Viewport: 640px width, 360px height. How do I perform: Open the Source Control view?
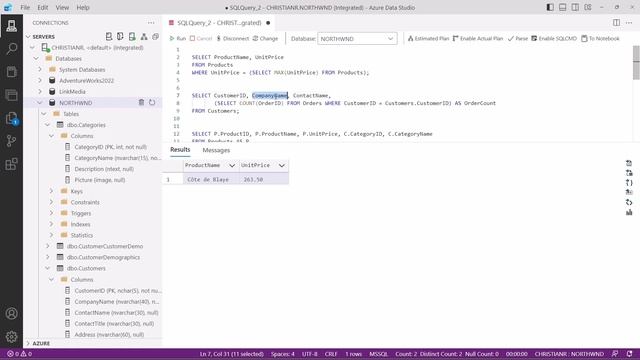(11, 141)
